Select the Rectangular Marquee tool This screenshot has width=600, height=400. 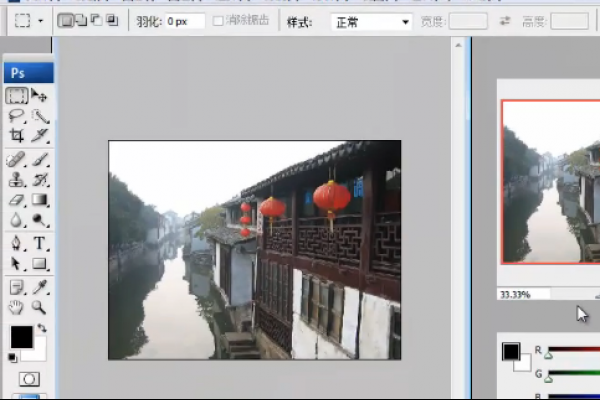tap(16, 95)
